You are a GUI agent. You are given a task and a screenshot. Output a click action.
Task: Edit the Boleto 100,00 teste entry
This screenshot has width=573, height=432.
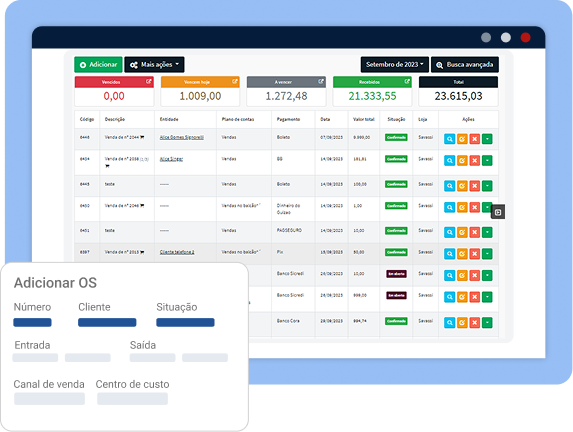462,186
